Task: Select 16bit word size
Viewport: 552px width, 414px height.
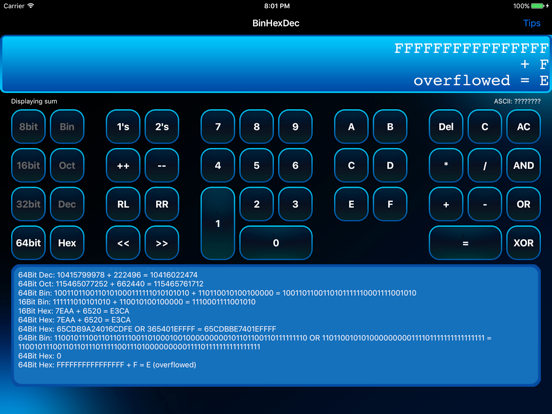Action: [x=29, y=165]
